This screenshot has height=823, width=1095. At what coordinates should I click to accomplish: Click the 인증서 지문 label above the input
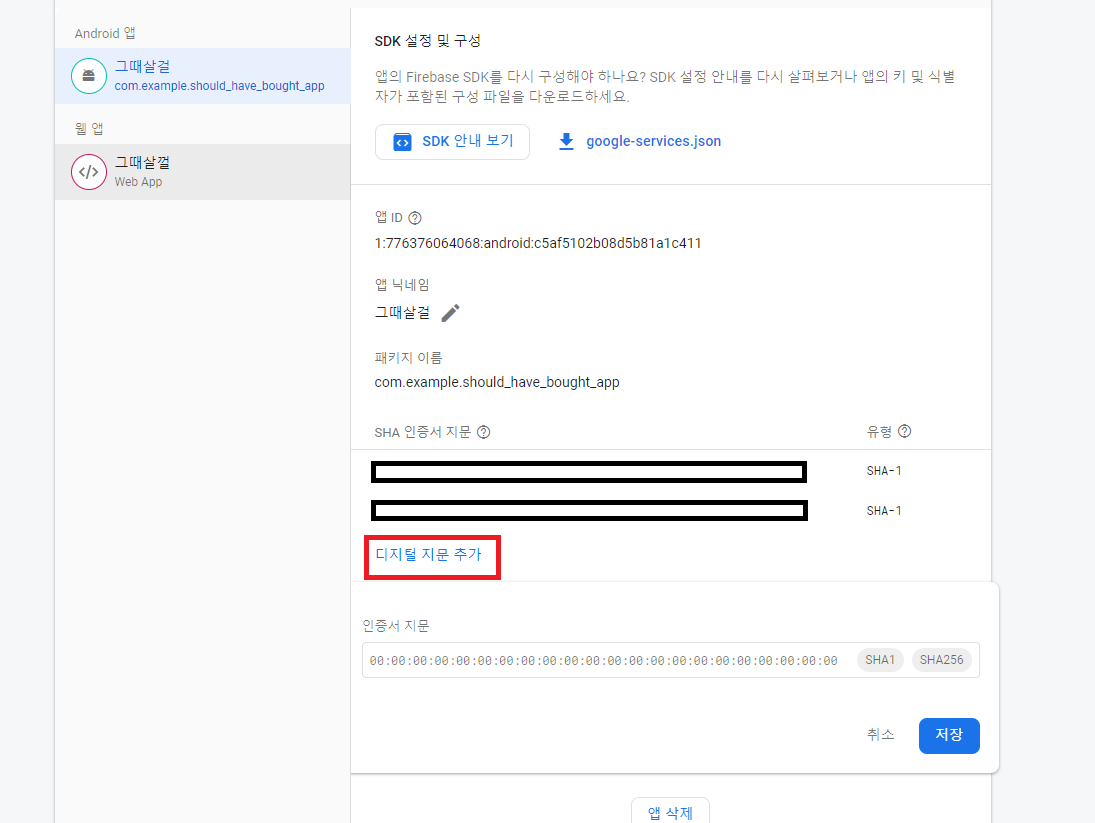[396, 625]
